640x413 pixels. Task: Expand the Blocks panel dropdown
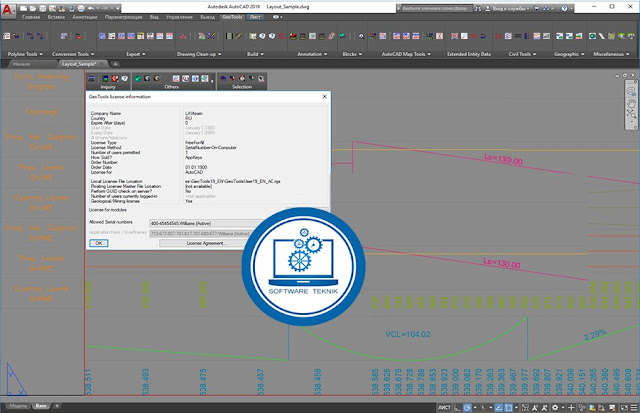point(360,54)
